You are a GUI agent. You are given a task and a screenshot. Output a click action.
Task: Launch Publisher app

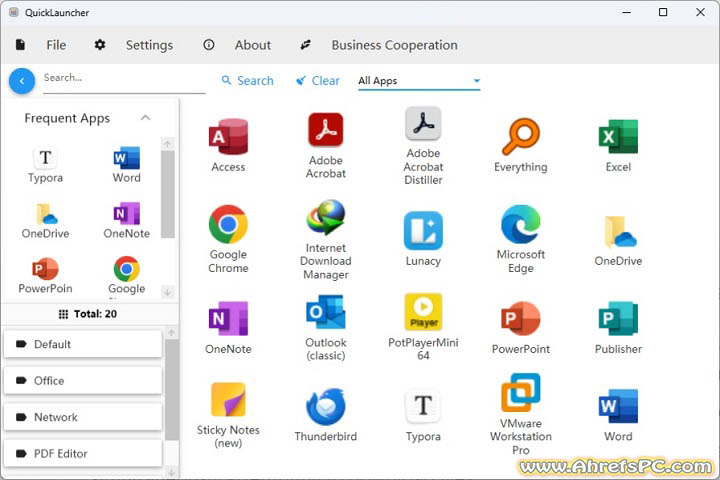tap(618, 328)
